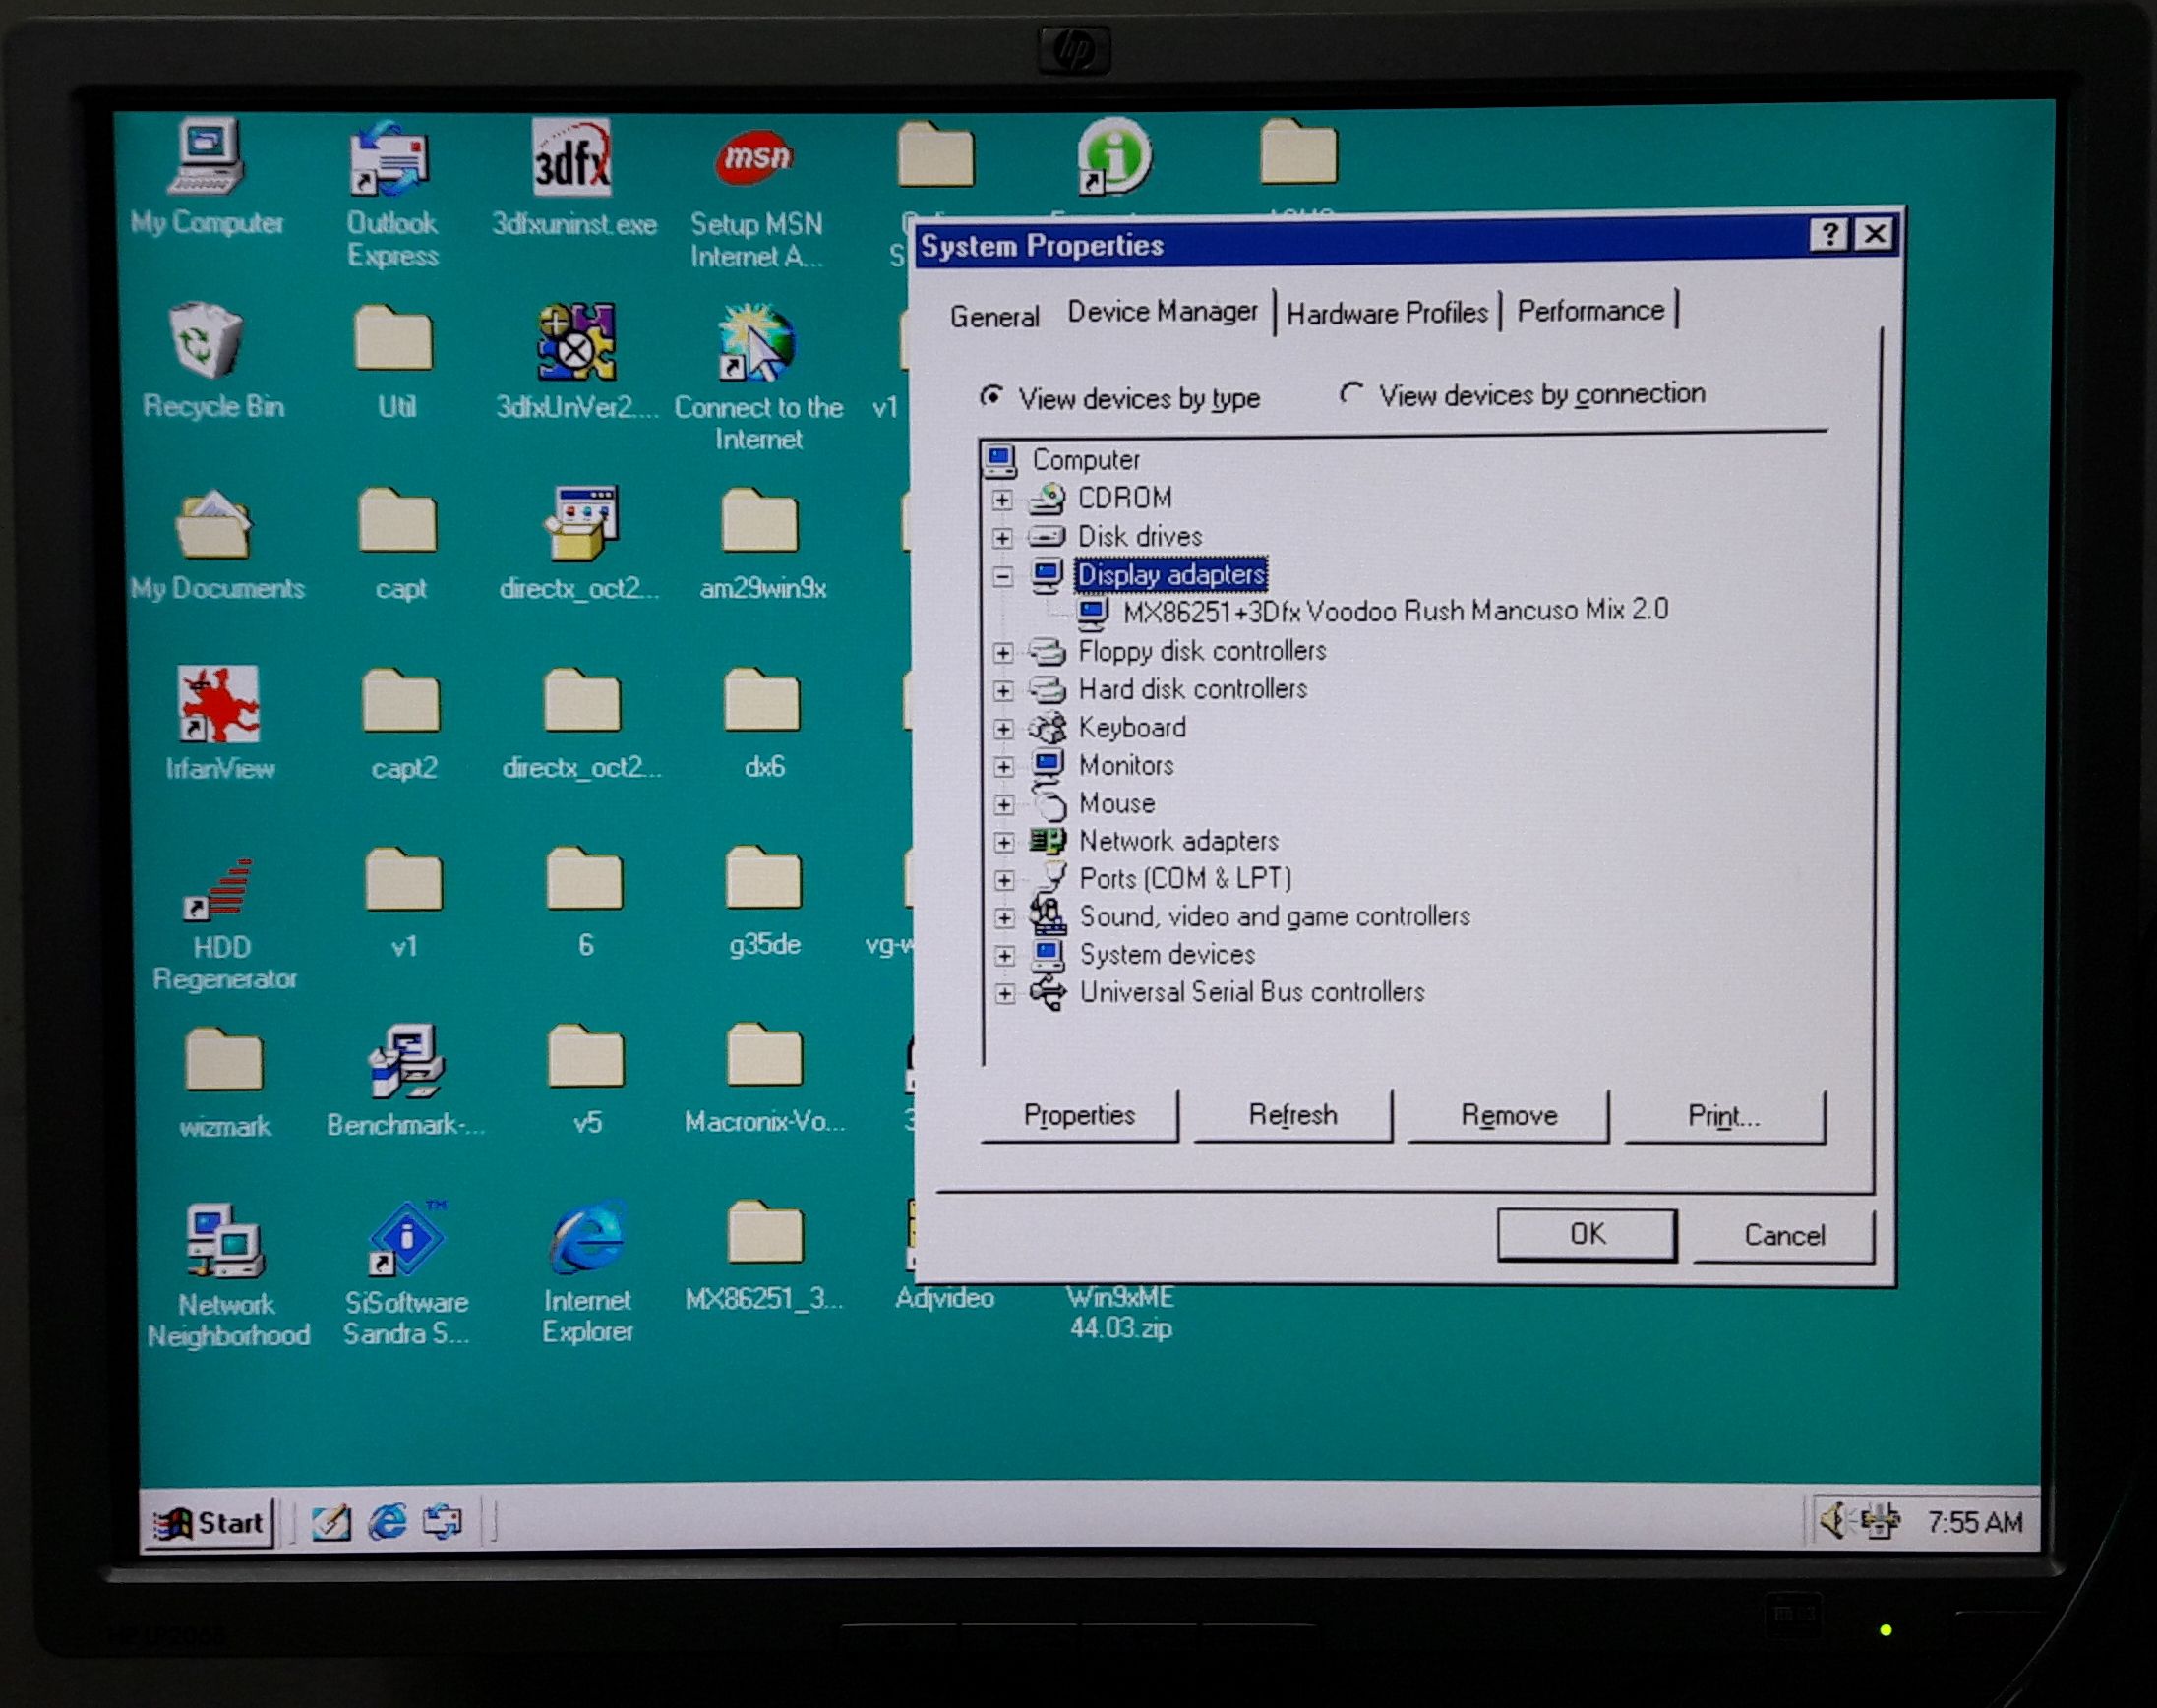2157x1708 pixels.
Task: Click the taskbar clock 7:55 AM
Action: coord(1974,1522)
